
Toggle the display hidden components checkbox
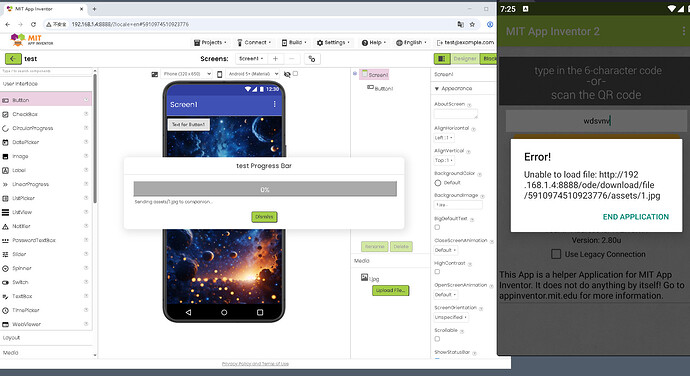(295, 74)
